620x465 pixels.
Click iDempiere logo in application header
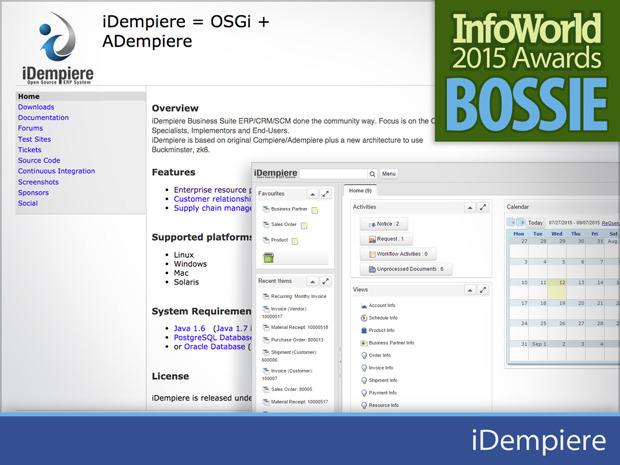pyautogui.click(x=276, y=174)
